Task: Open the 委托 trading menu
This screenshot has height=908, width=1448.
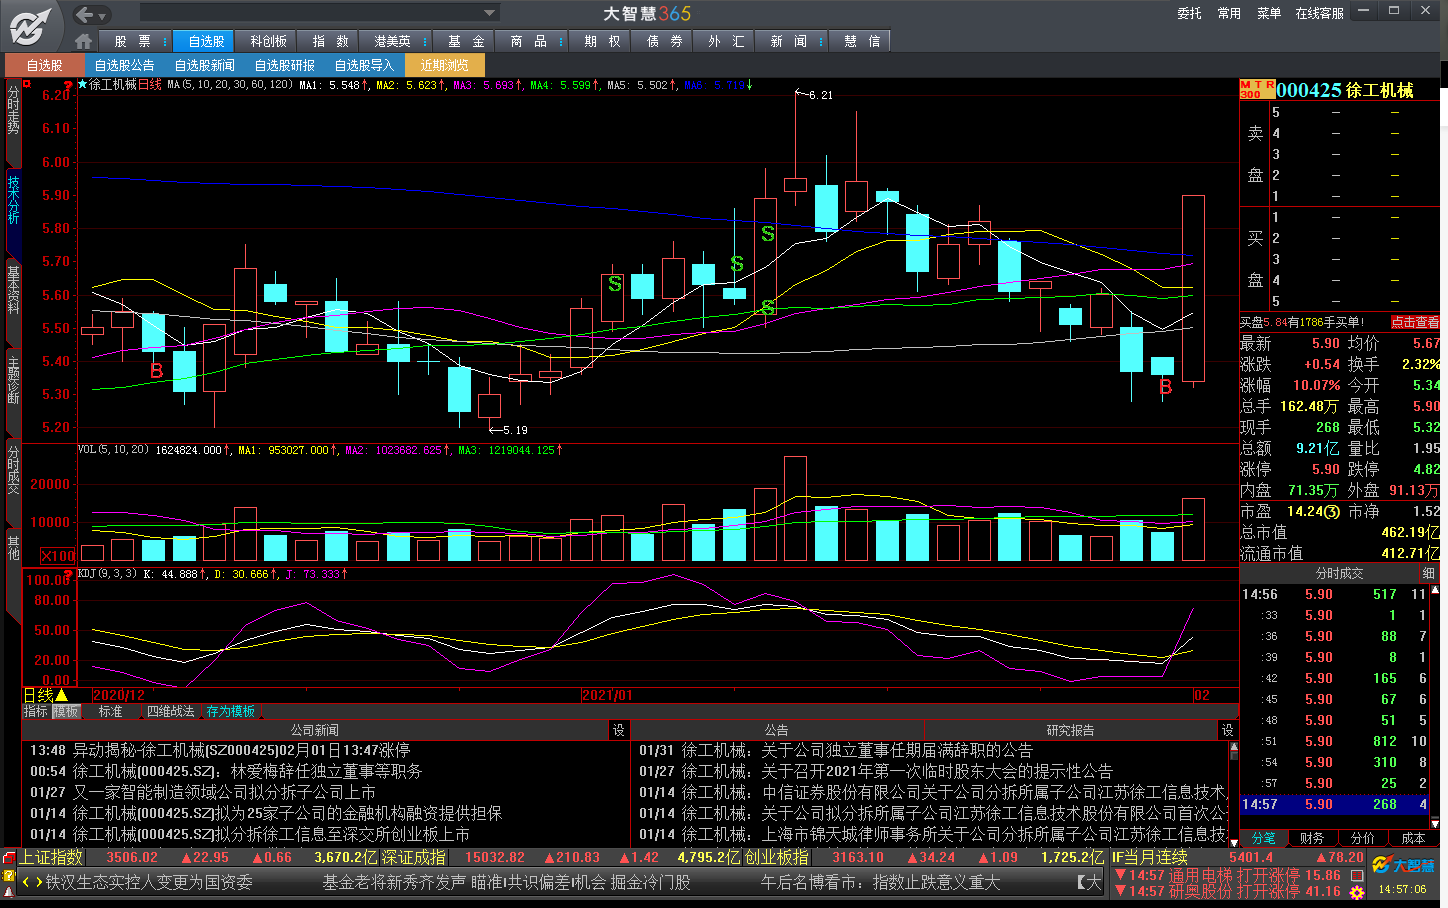Action: click(1189, 13)
